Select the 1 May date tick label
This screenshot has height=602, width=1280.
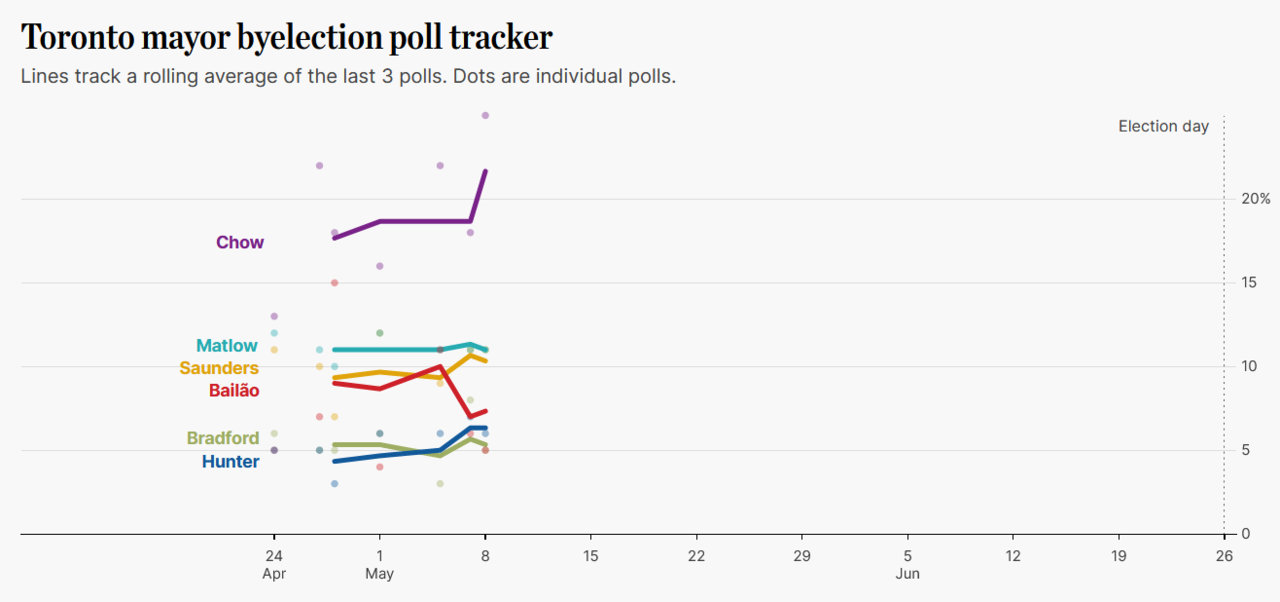(x=379, y=565)
